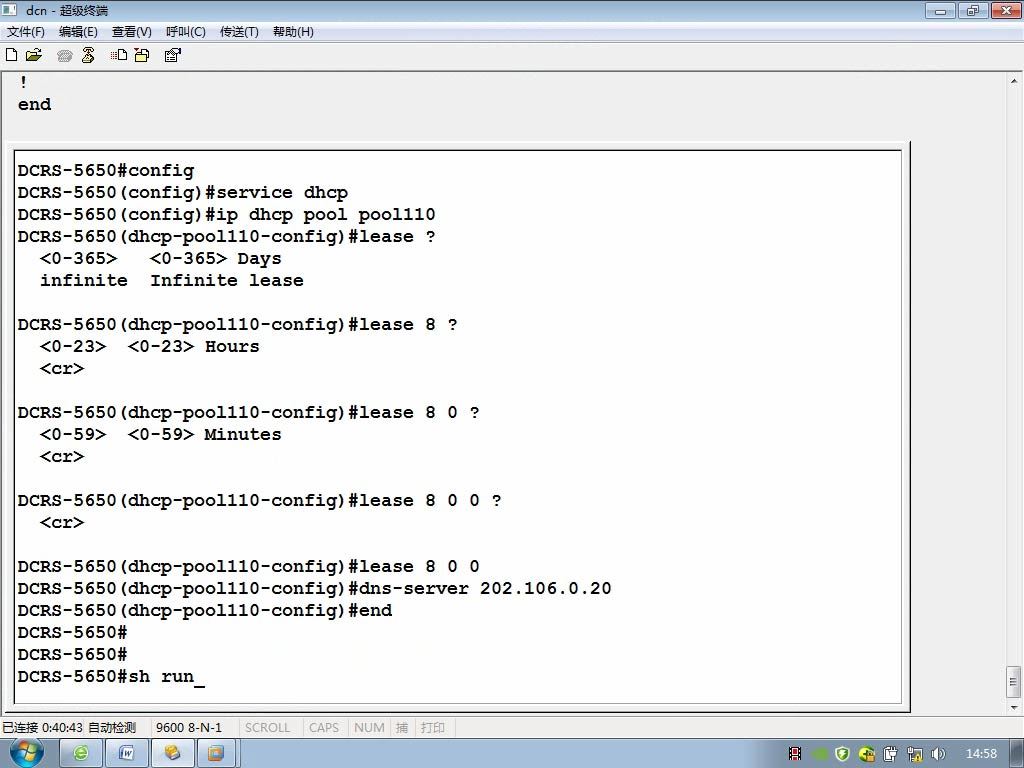This screenshot has height=768, width=1024.
Task: Click '9600 8-N-1' status entry
Action: (x=189, y=727)
